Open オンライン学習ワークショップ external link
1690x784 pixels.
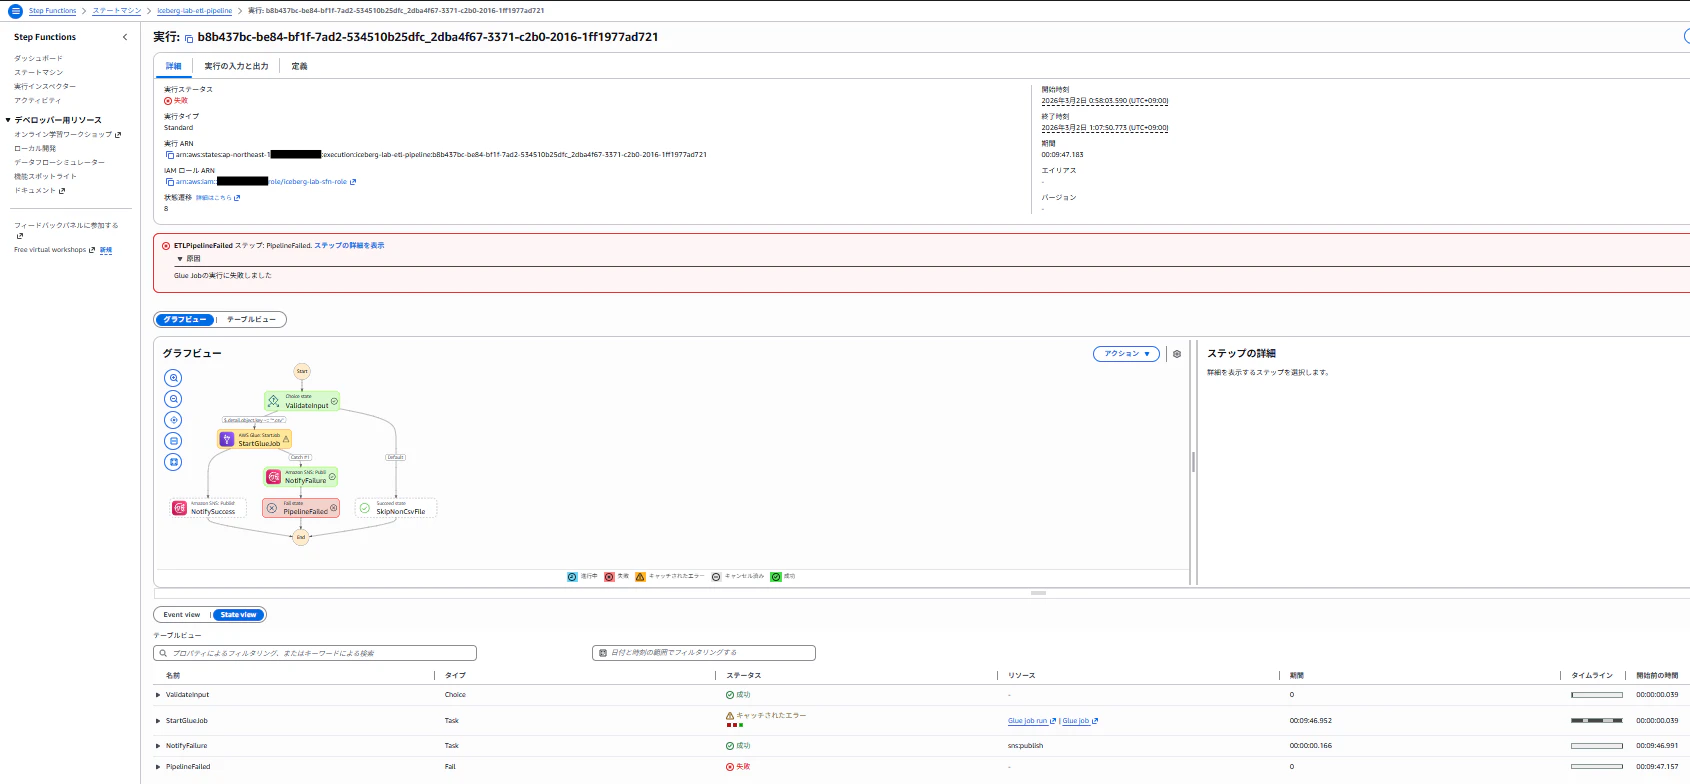point(67,134)
